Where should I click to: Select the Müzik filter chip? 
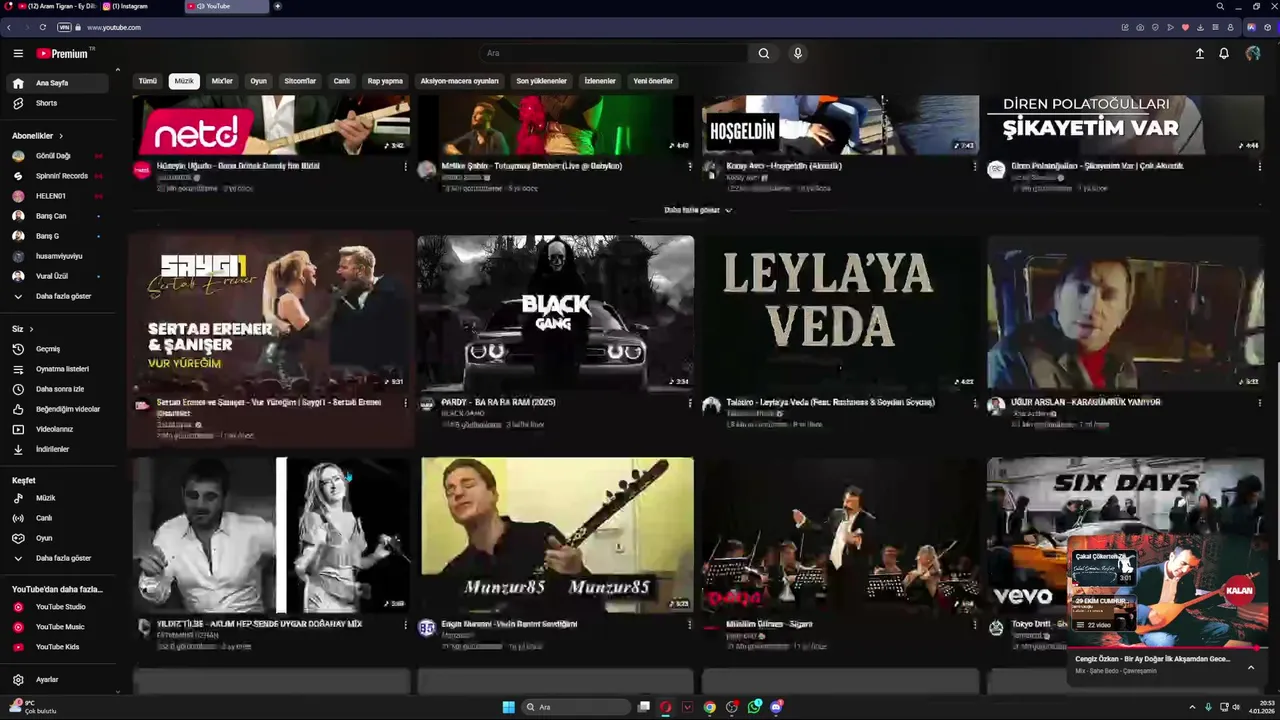[x=184, y=81]
